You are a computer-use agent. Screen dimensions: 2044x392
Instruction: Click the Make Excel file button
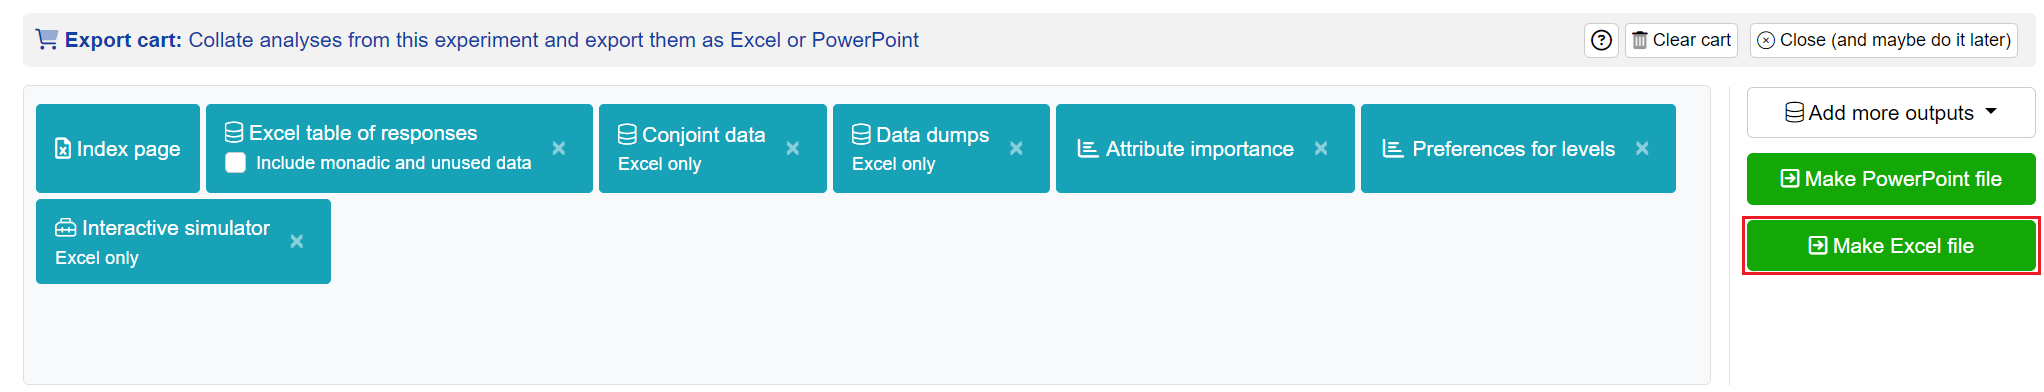[x=1891, y=246]
